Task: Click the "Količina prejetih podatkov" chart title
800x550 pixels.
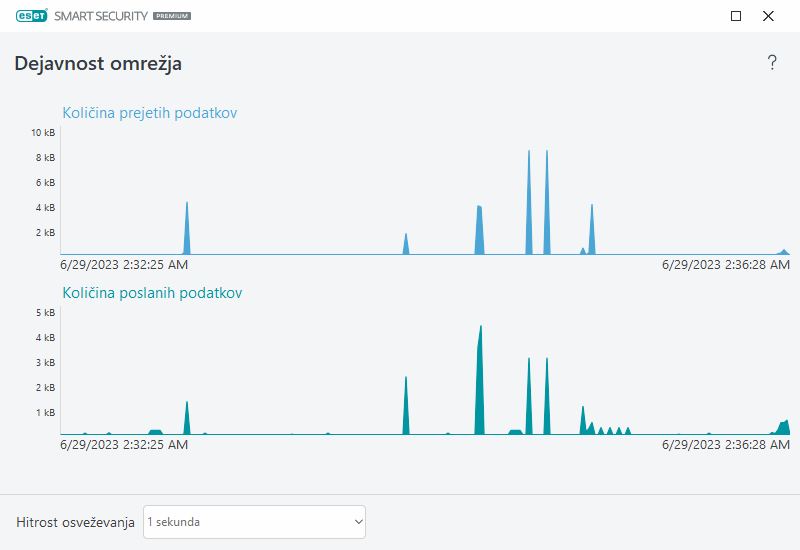Action: coord(150,113)
